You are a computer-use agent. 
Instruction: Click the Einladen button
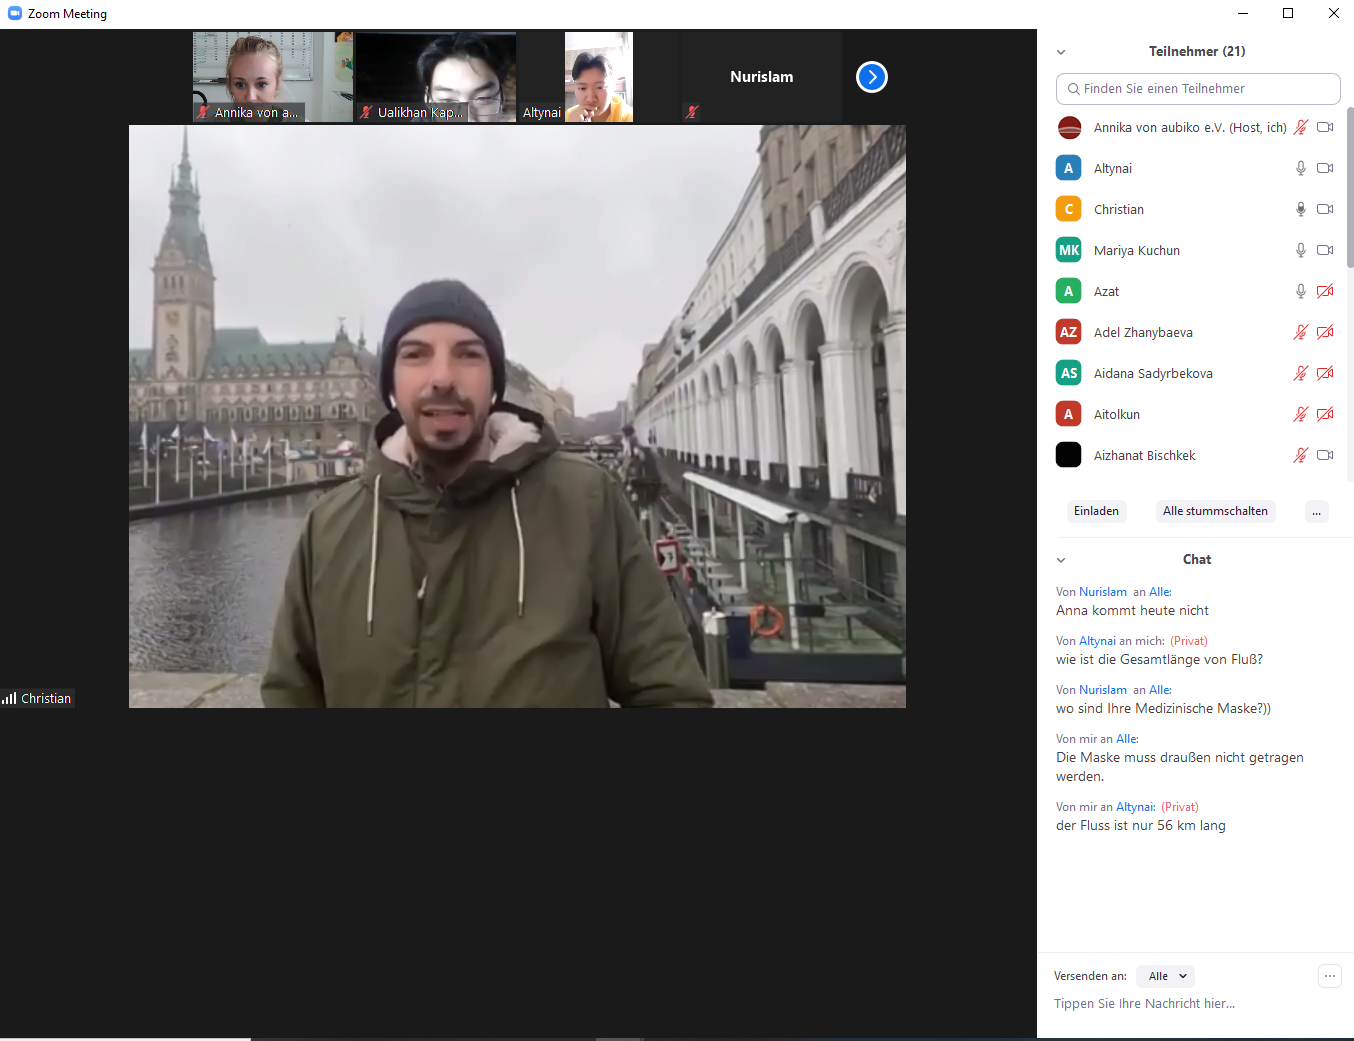(x=1096, y=511)
